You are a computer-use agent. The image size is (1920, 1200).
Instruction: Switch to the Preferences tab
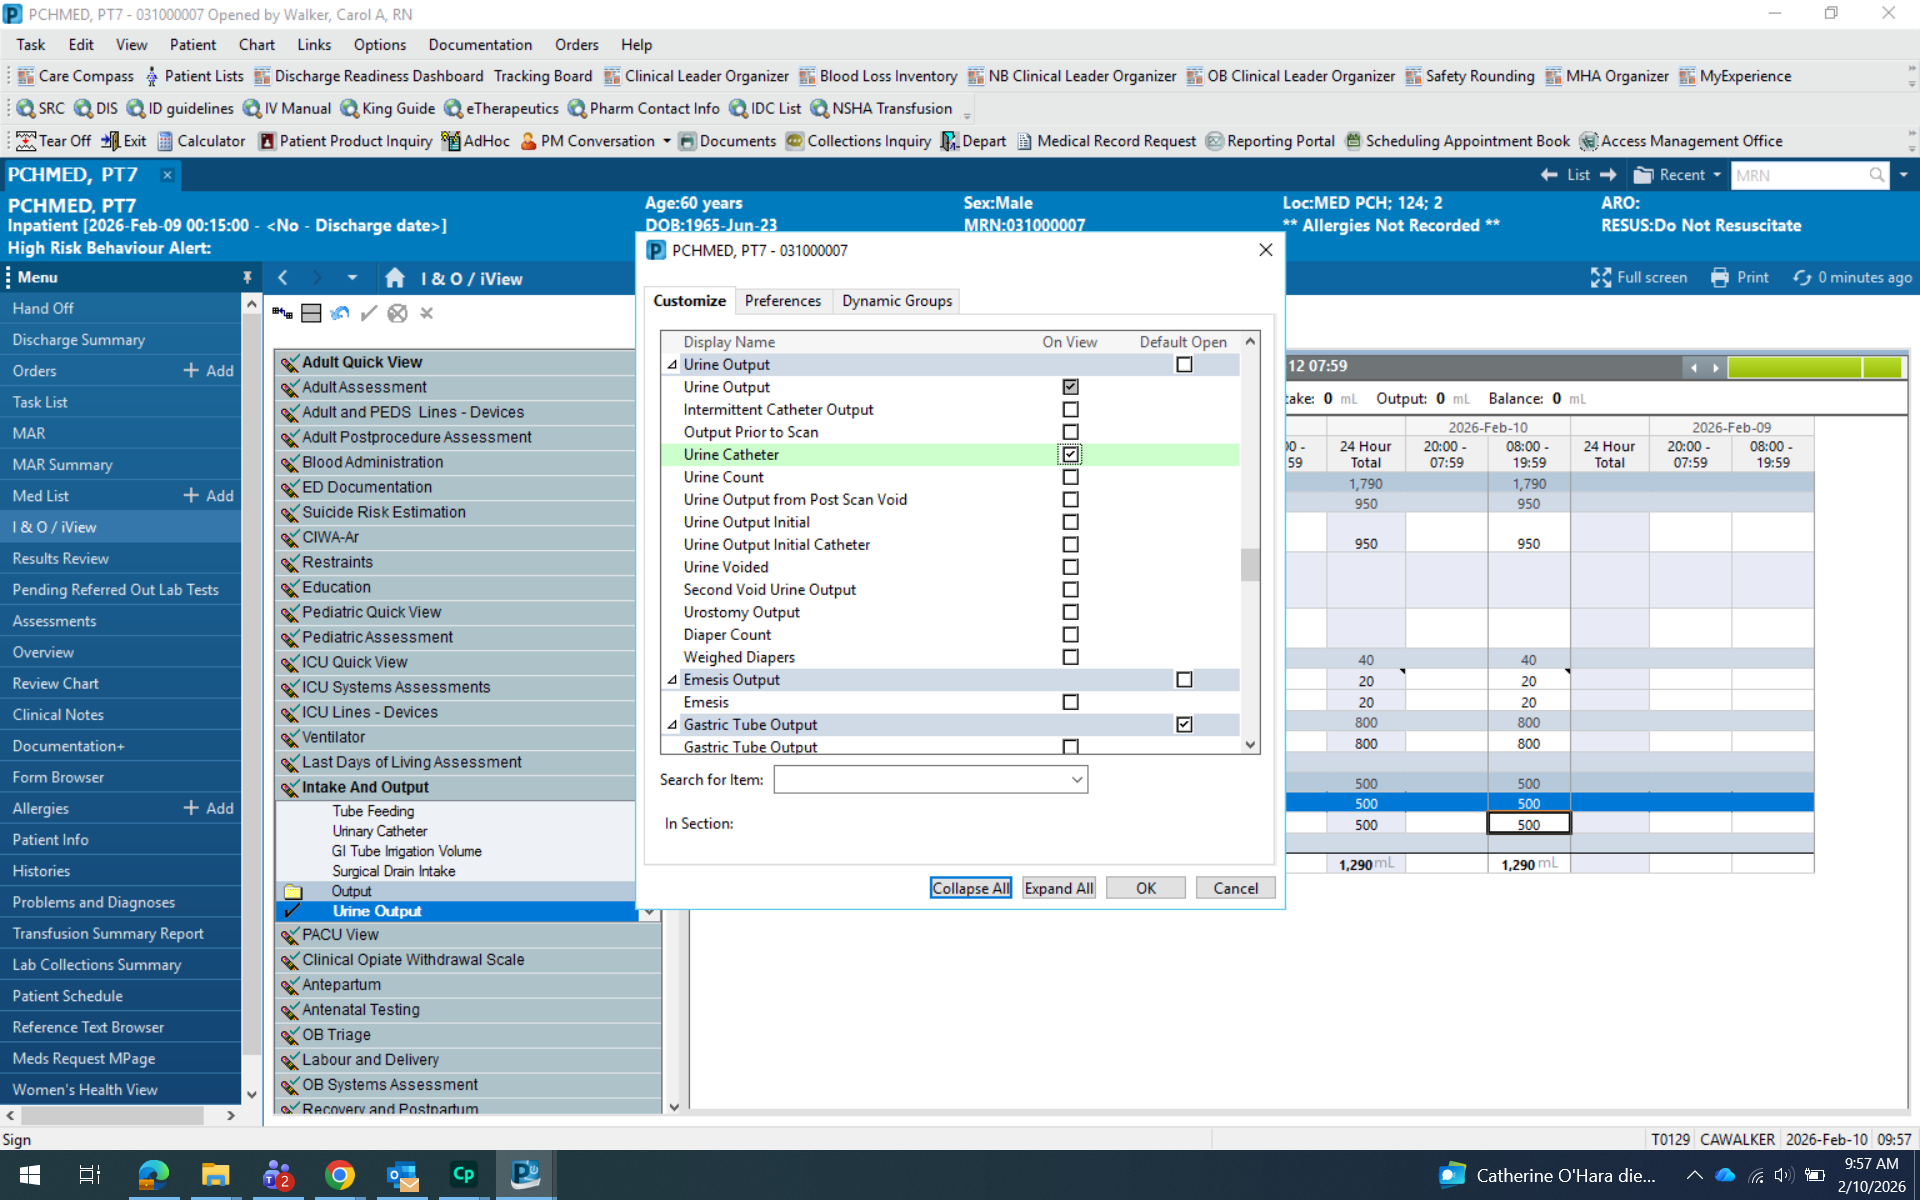[782, 301]
